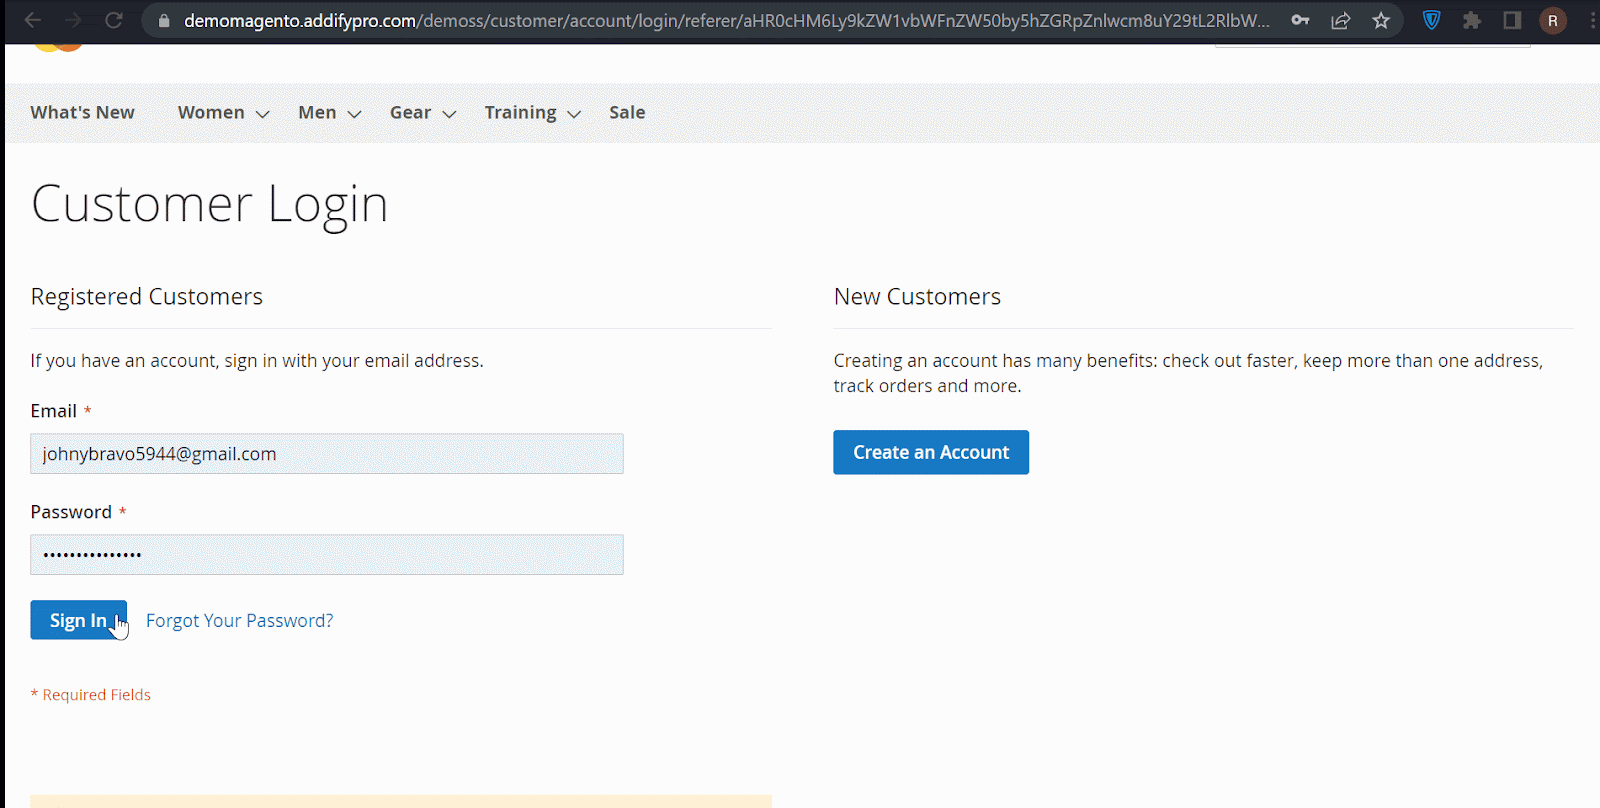
Task: Click the Forgot Your Password link
Action: tap(240, 621)
